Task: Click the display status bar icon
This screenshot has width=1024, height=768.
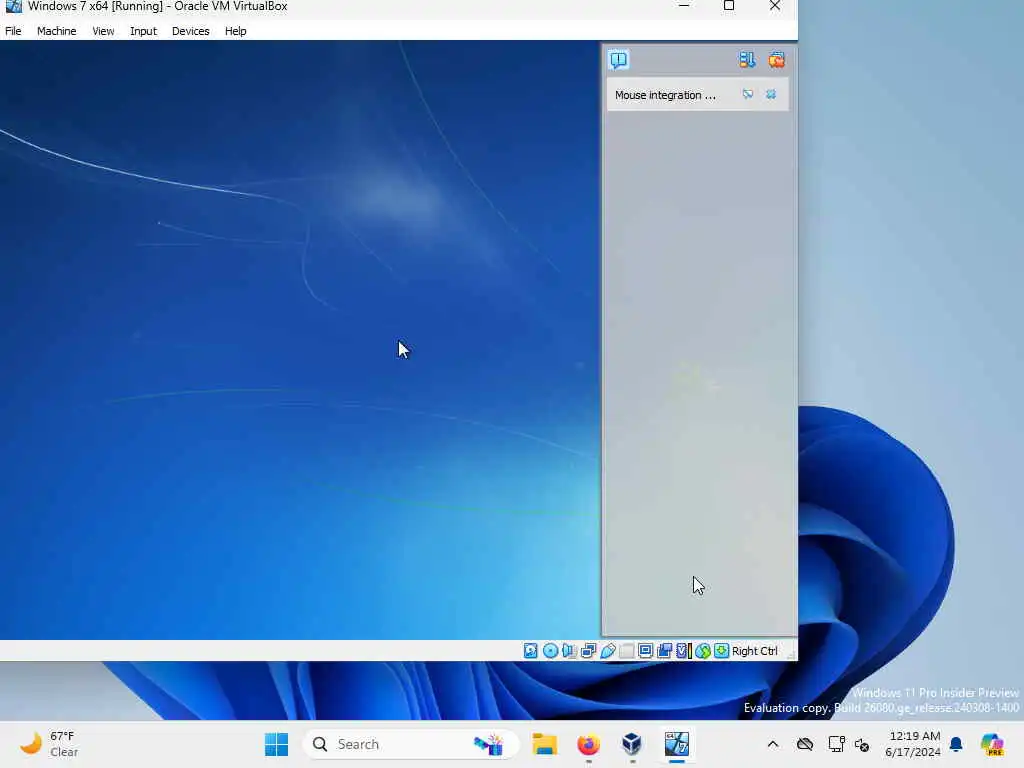Action: click(645, 650)
